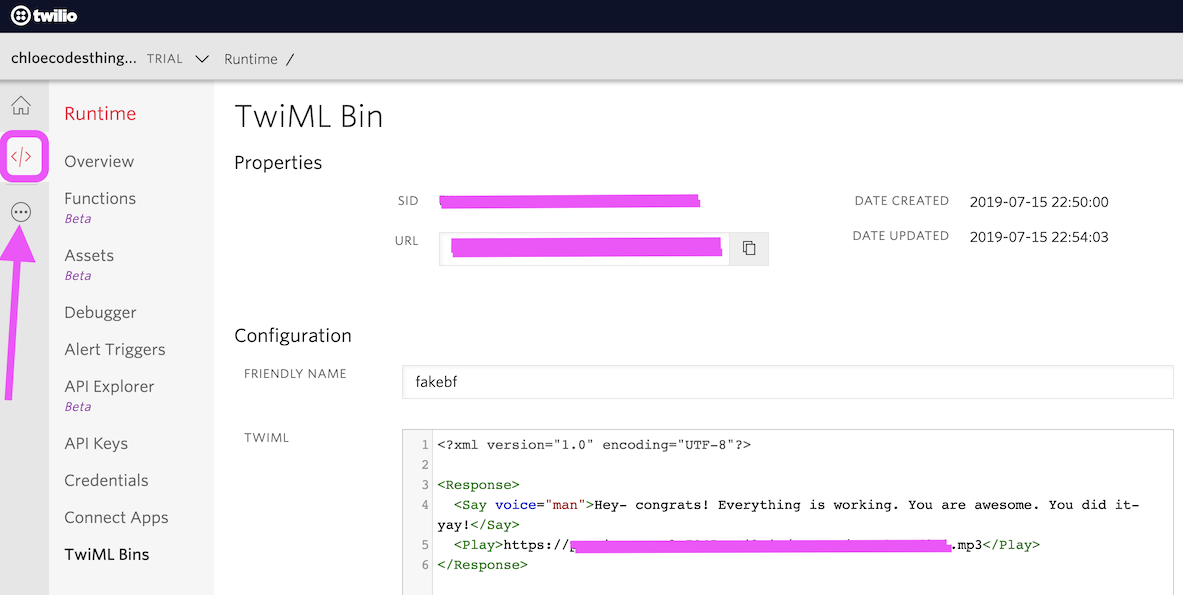The width and height of the screenshot is (1183, 595).
Task: Open Connect Apps page
Action: pyautogui.click(x=116, y=517)
